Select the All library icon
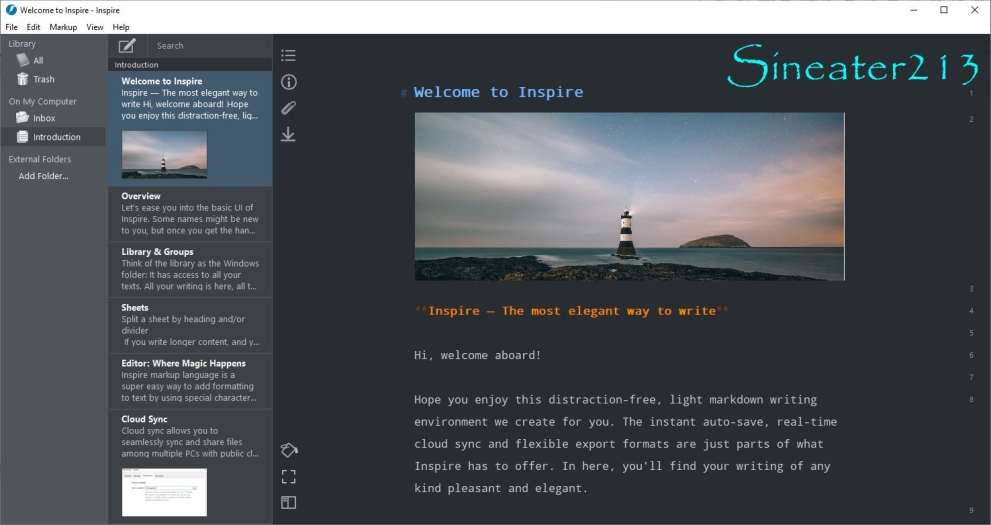Image resolution: width=991 pixels, height=525 pixels. pos(23,60)
